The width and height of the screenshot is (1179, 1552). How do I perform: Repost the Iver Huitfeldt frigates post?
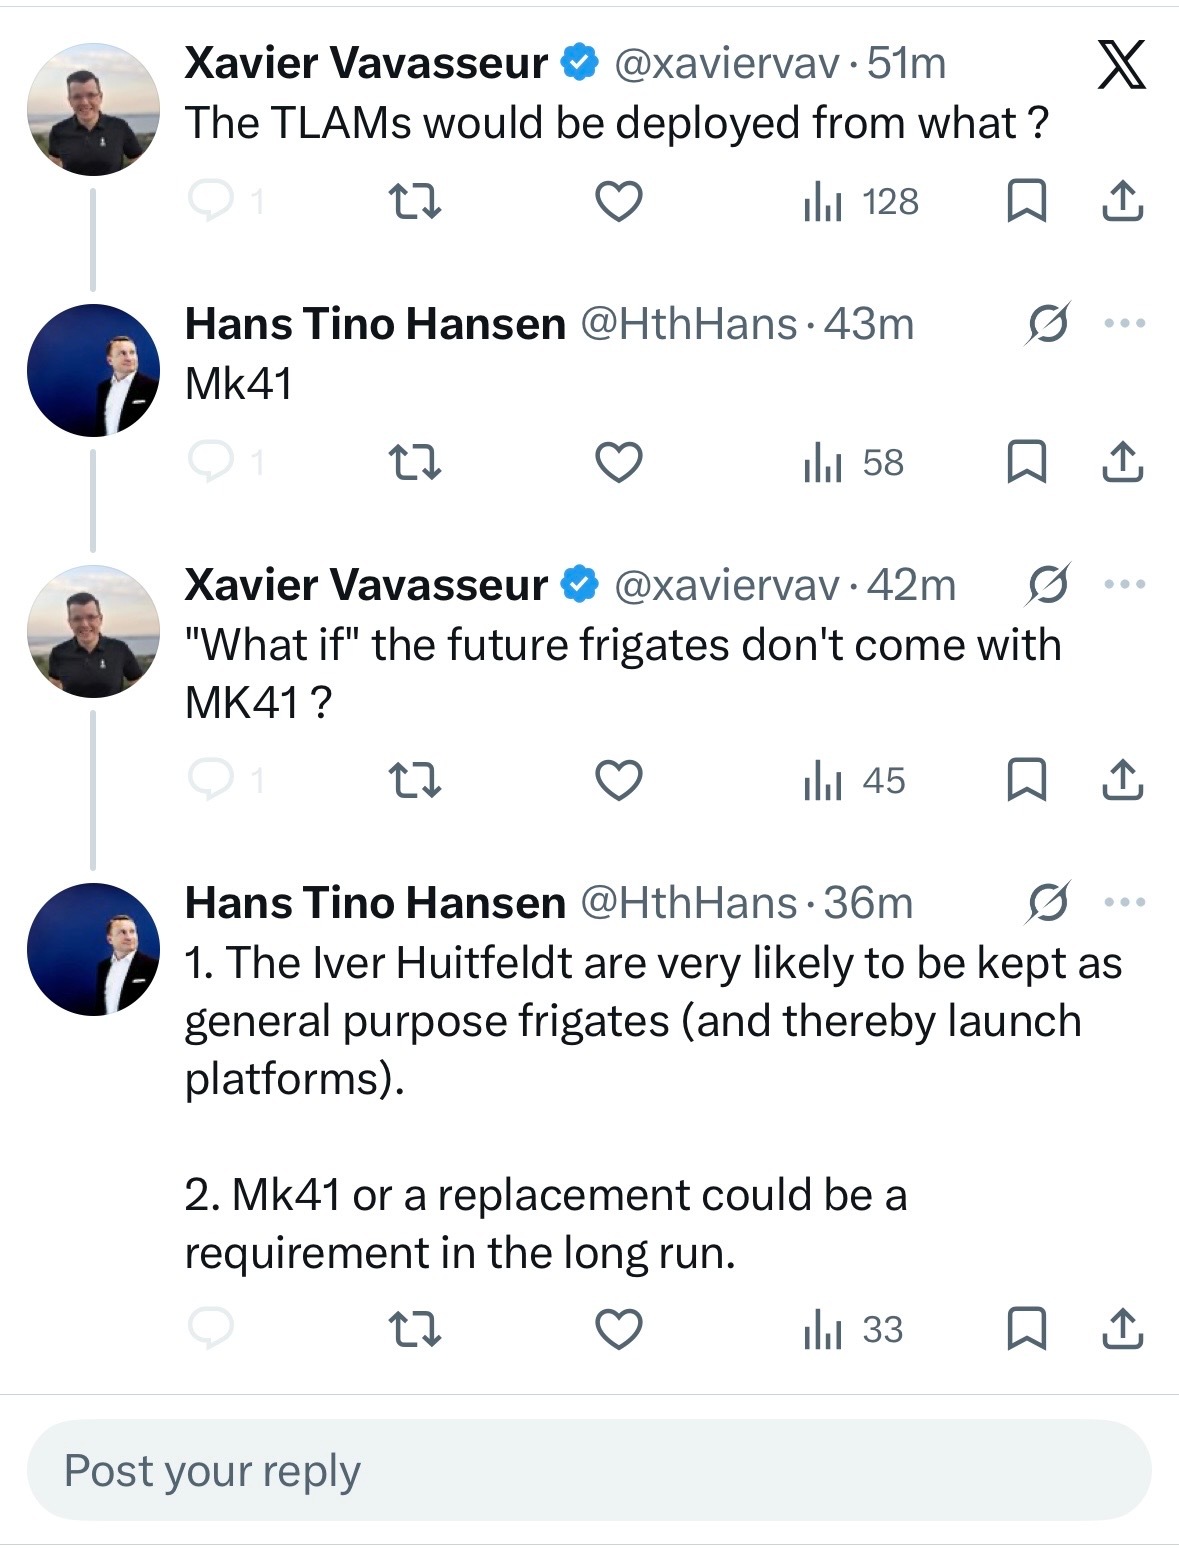click(x=413, y=1331)
